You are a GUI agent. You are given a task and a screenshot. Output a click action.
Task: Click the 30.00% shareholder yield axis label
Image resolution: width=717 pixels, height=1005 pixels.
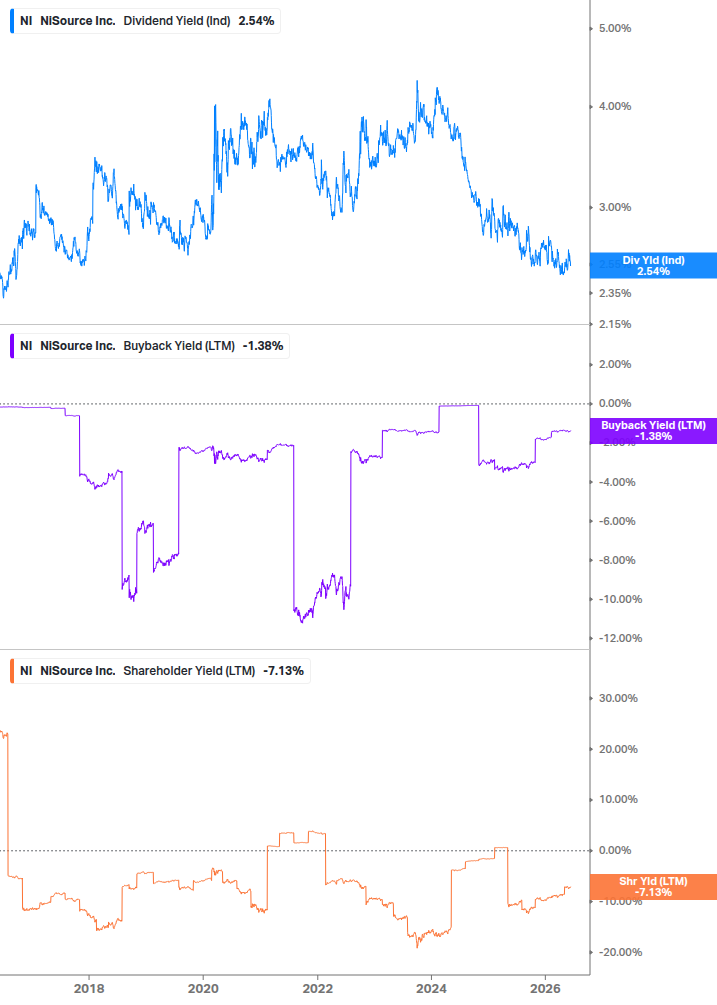tap(618, 698)
